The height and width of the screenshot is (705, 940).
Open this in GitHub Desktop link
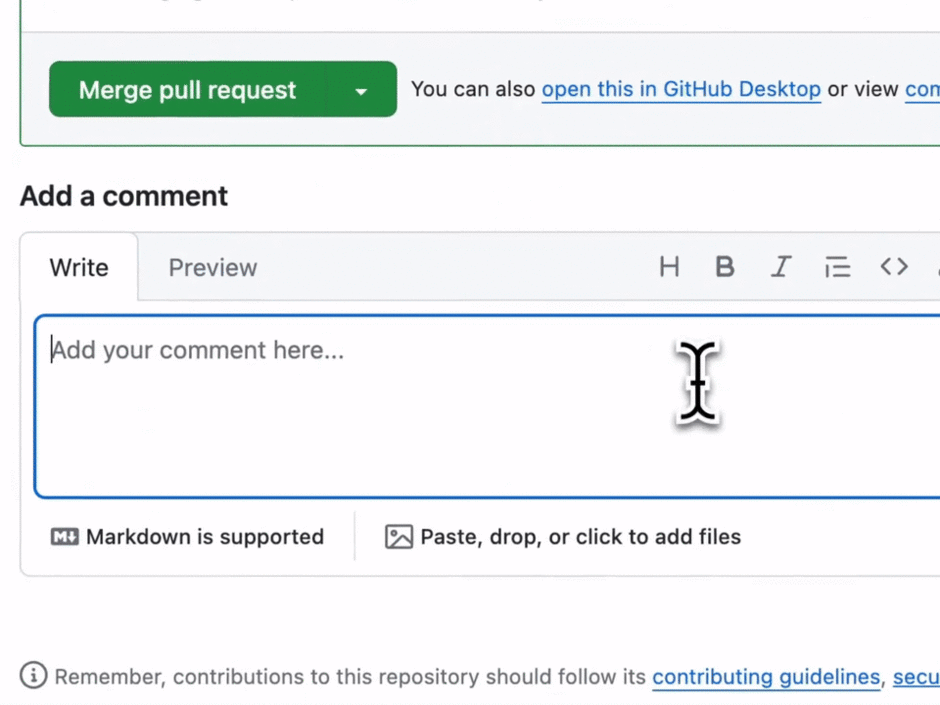pyautogui.click(x=681, y=89)
